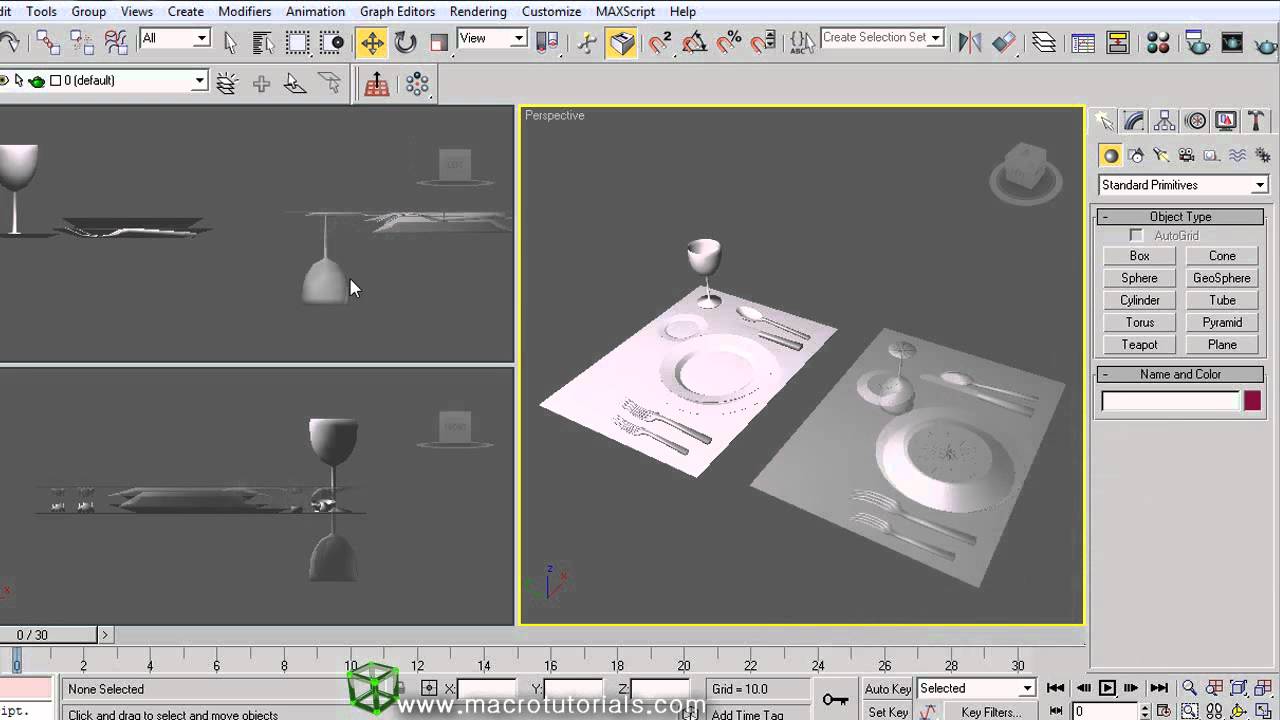The image size is (1280, 720).
Task: Select the Lights create category
Action: tap(1161, 155)
